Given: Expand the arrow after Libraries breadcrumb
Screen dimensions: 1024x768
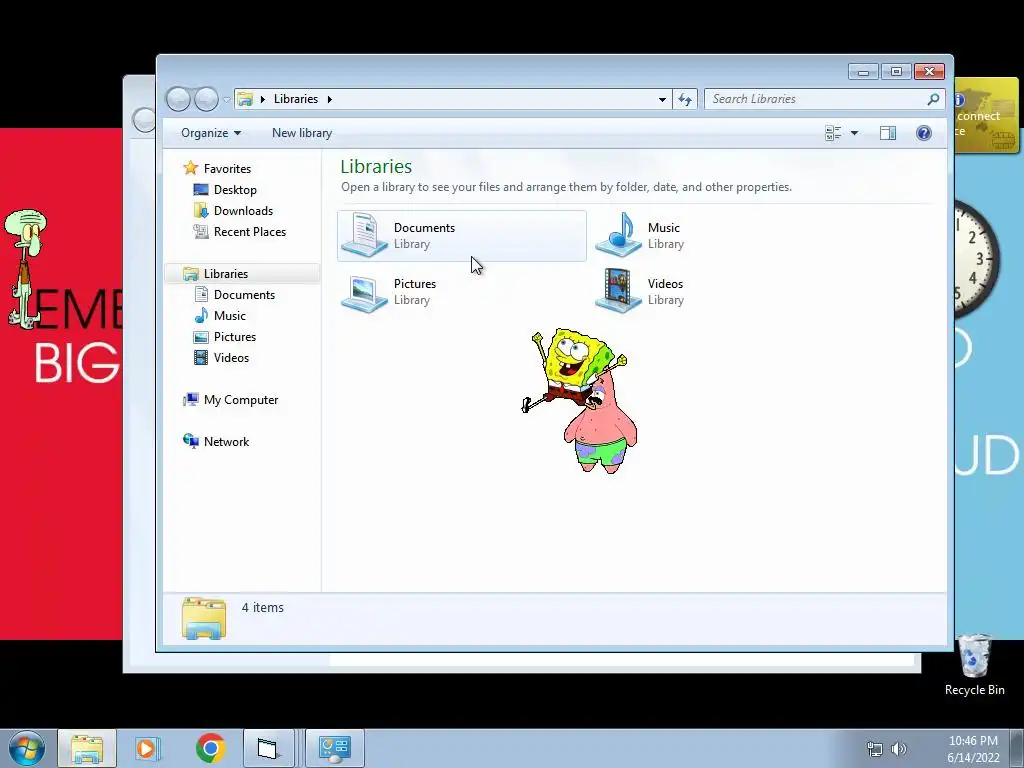Looking at the screenshot, I should tap(330, 99).
